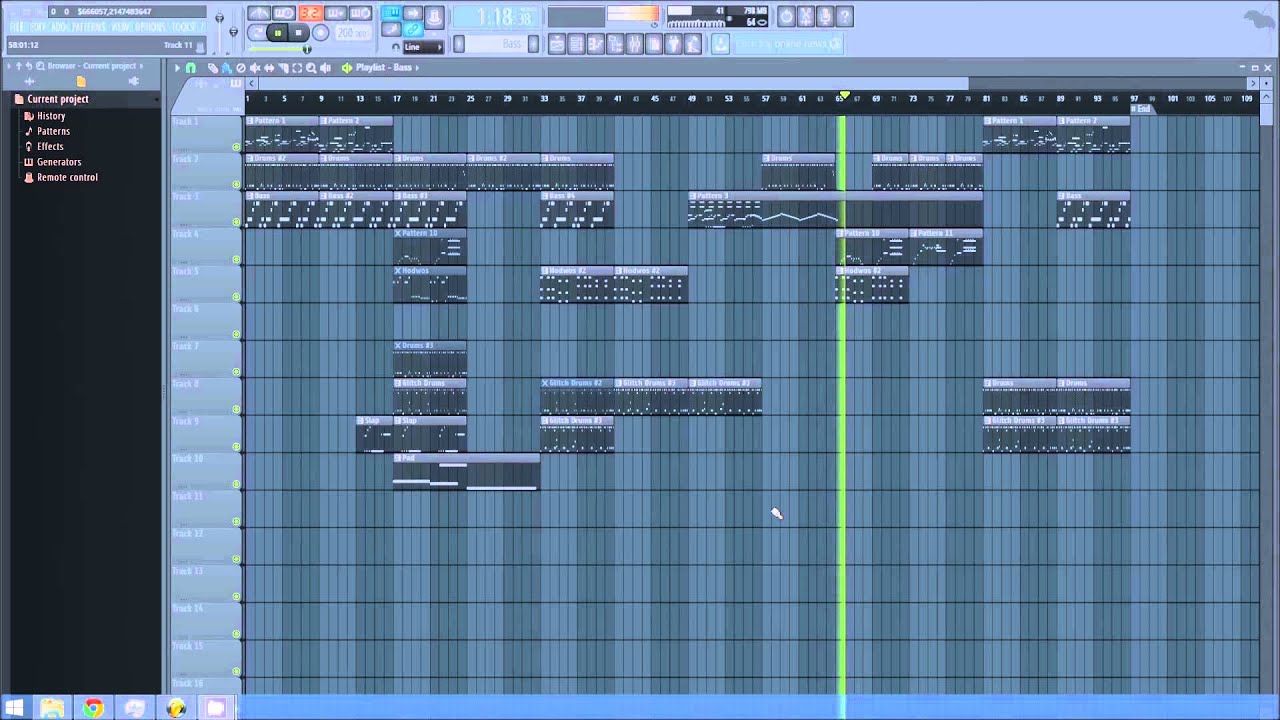Toggle song/pattern mode button

pyautogui.click(x=257, y=33)
